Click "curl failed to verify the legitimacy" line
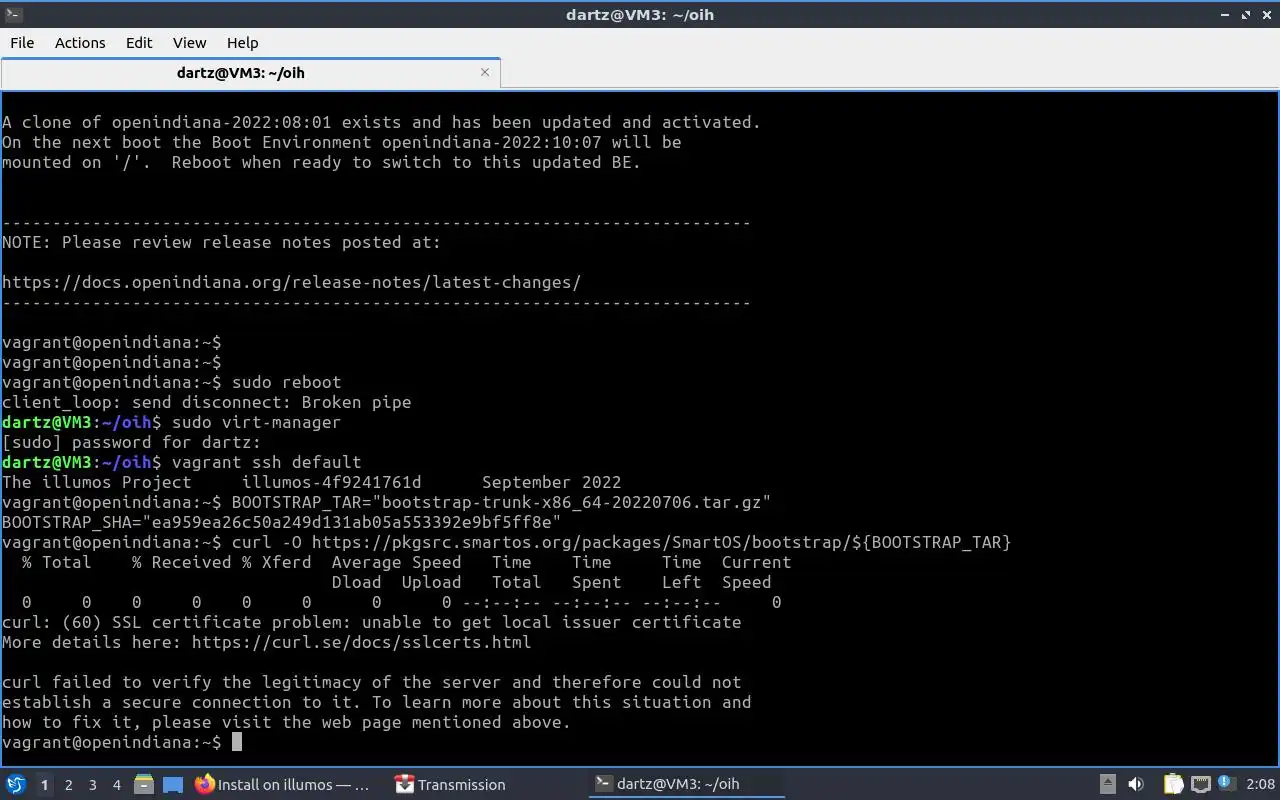This screenshot has width=1280, height=800. [371, 682]
